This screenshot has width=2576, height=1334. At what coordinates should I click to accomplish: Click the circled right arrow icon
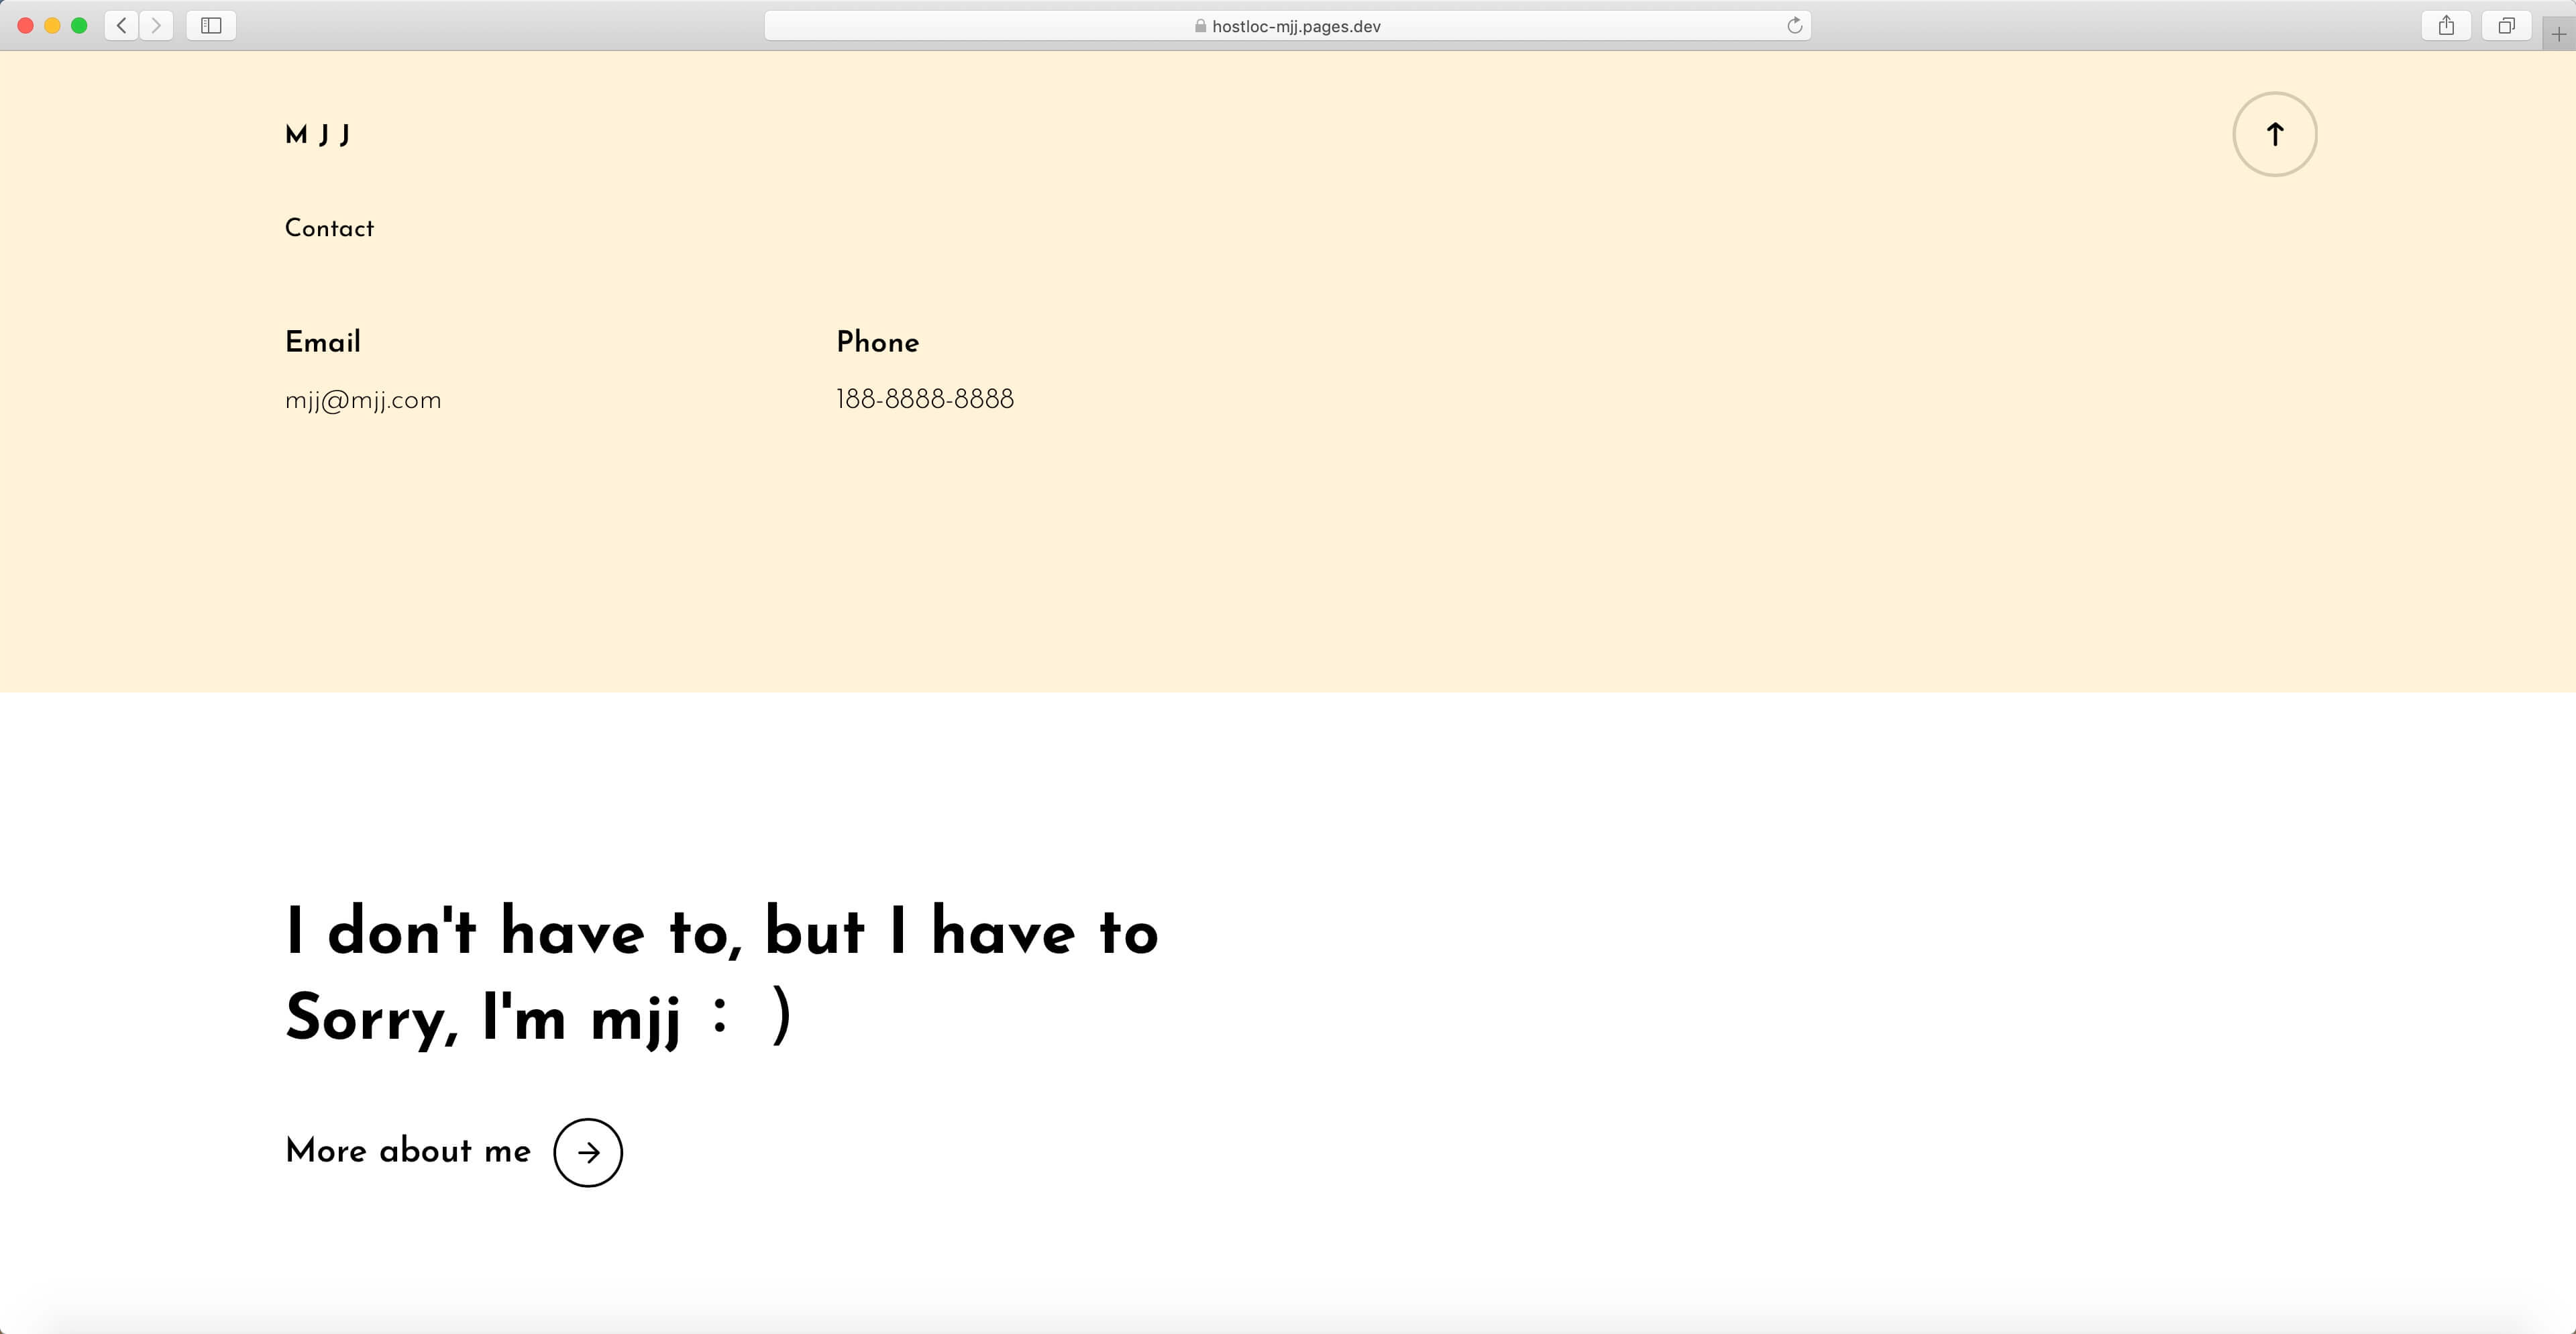coord(588,1152)
